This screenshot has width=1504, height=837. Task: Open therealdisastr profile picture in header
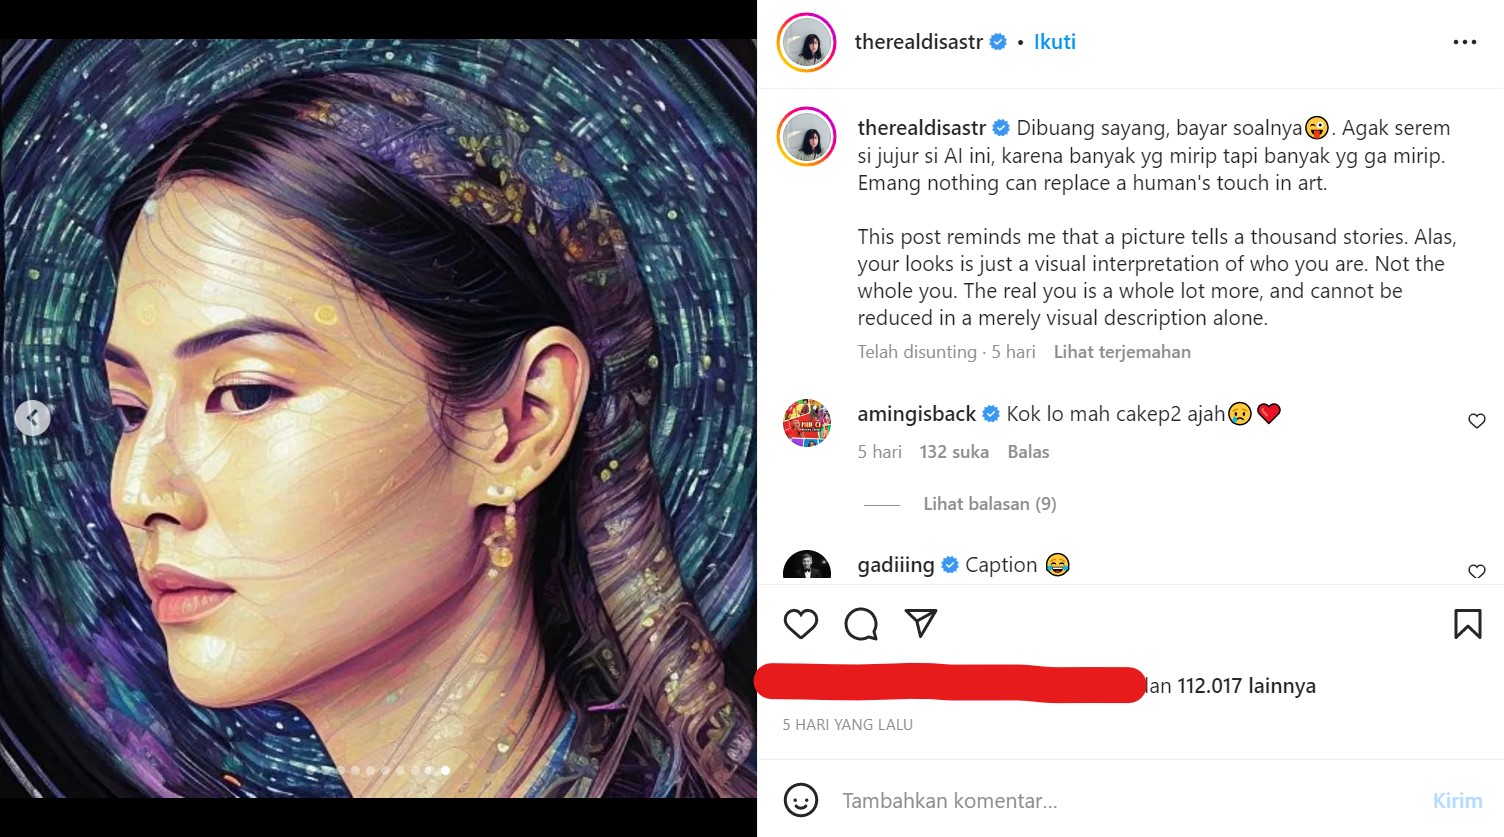806,42
